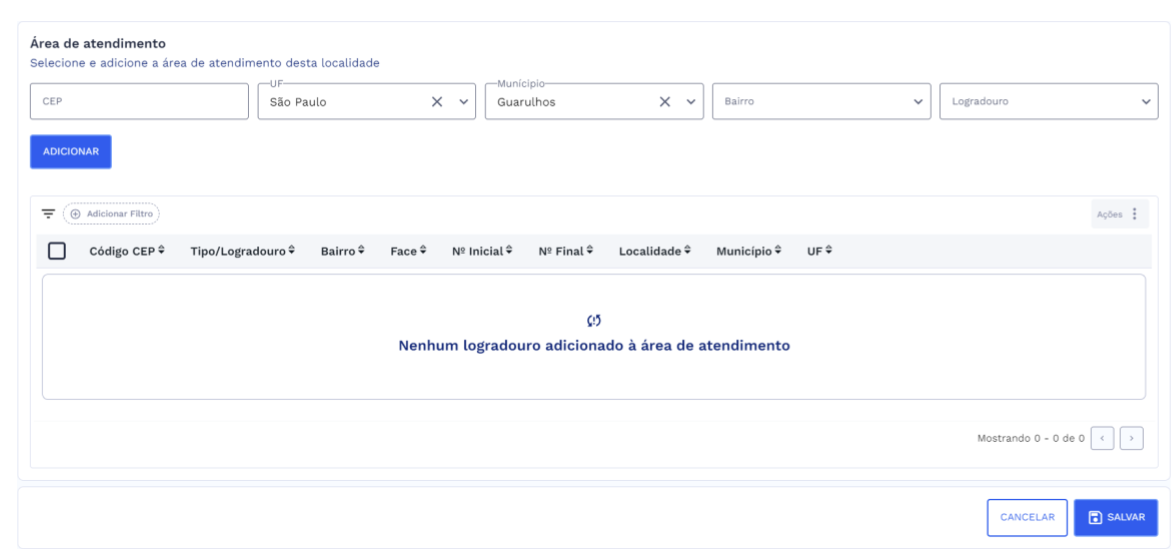Sort table by Bairro column
Viewport: 1176px width, 554px height.
point(342,250)
